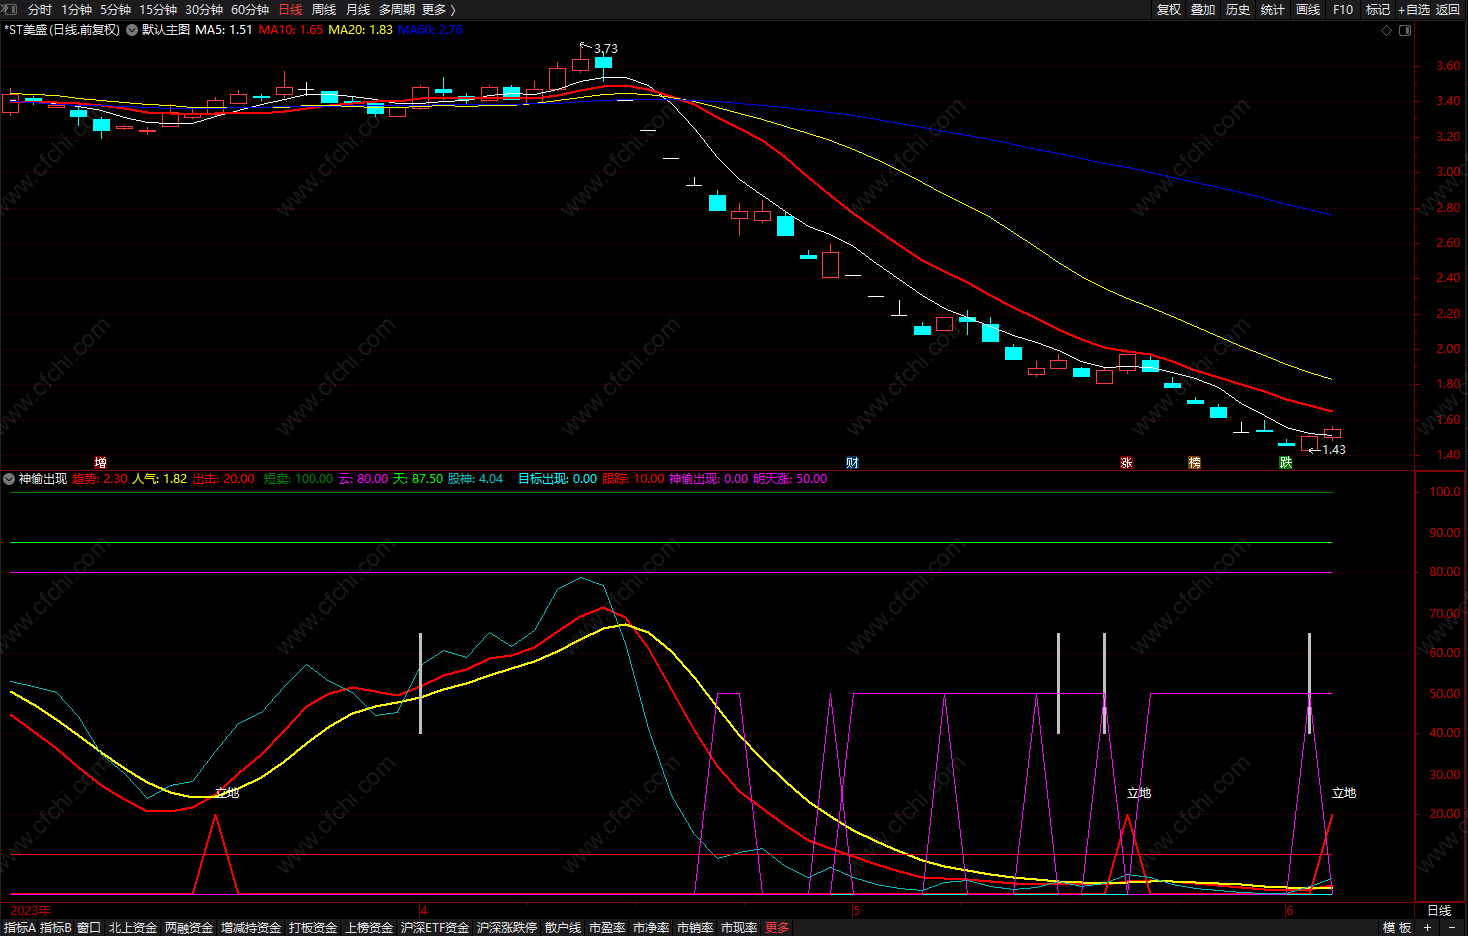Click the plus zoom button at bottom right
Screen dimensions: 1468x936
[1427, 928]
